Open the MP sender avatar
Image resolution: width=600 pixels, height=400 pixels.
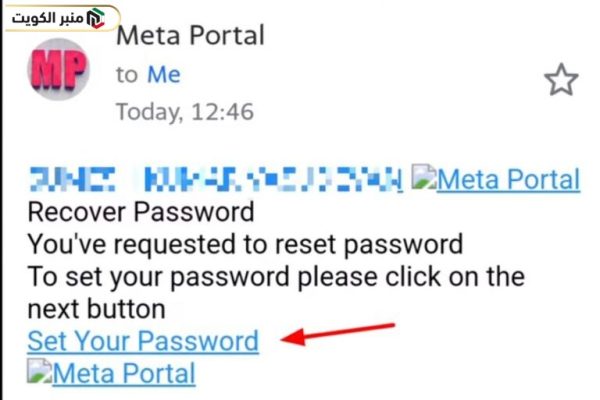[x=59, y=69]
